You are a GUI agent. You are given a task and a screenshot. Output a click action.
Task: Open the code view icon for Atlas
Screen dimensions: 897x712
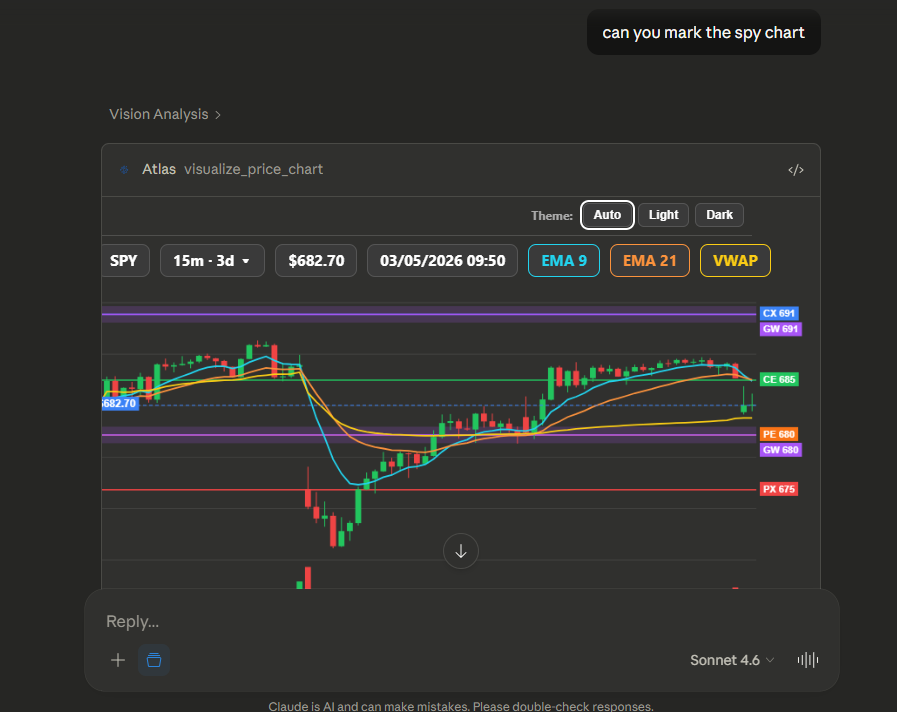795,170
